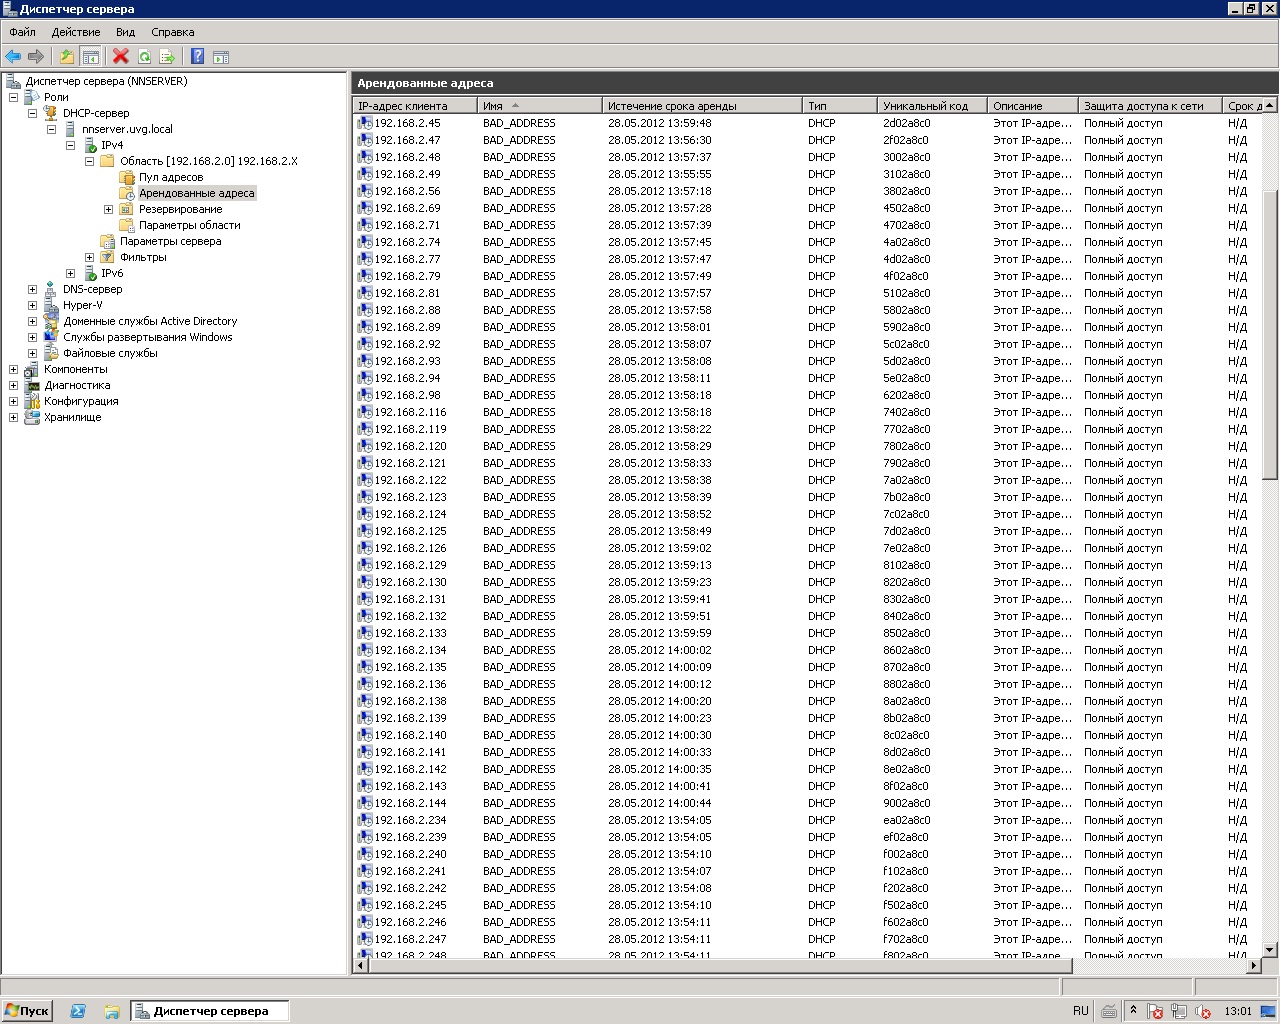
Task: Click the Action Center flag tray icon
Action: 1155,1011
